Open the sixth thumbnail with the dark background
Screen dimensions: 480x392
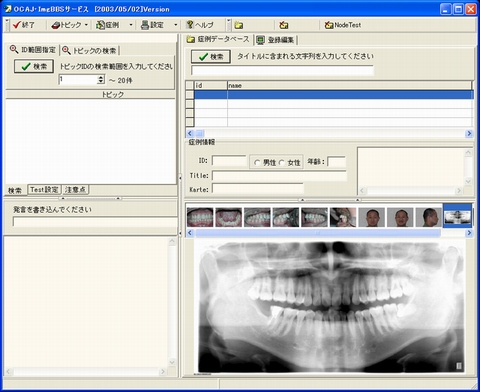343,217
